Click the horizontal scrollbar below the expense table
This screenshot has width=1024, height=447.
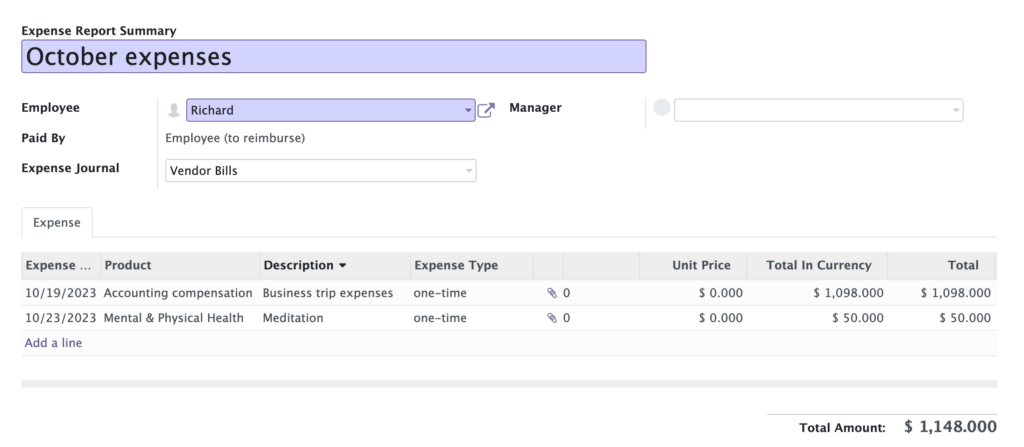[x=509, y=384]
